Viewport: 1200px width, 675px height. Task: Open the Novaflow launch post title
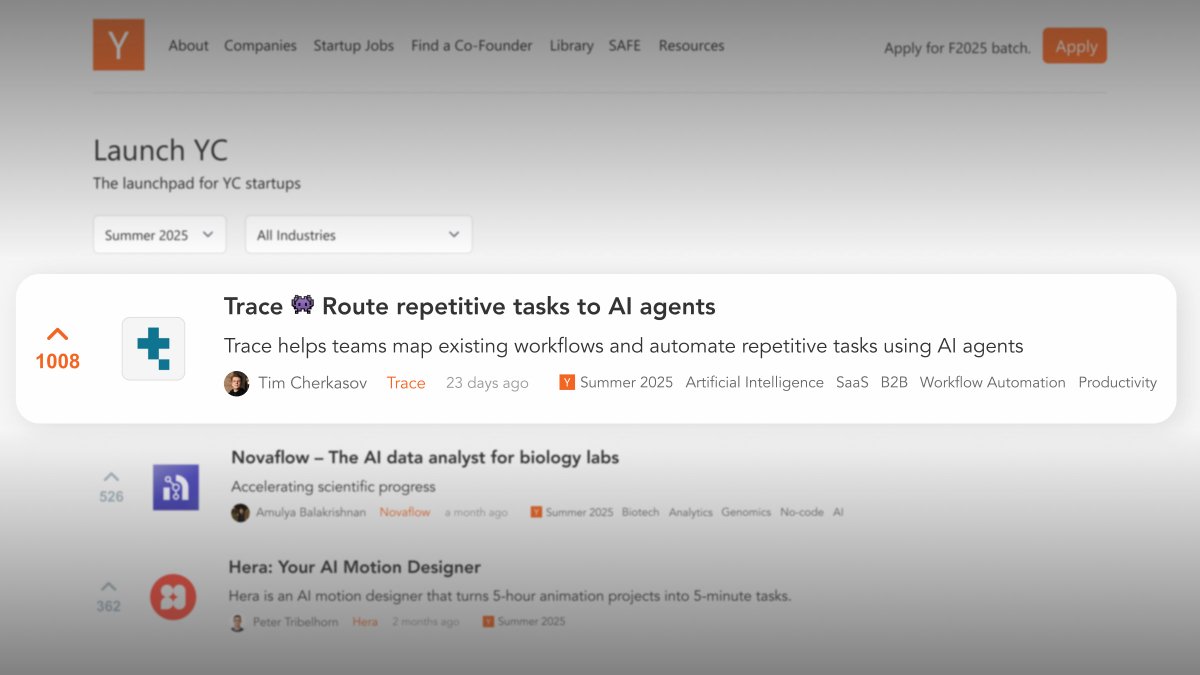point(425,458)
